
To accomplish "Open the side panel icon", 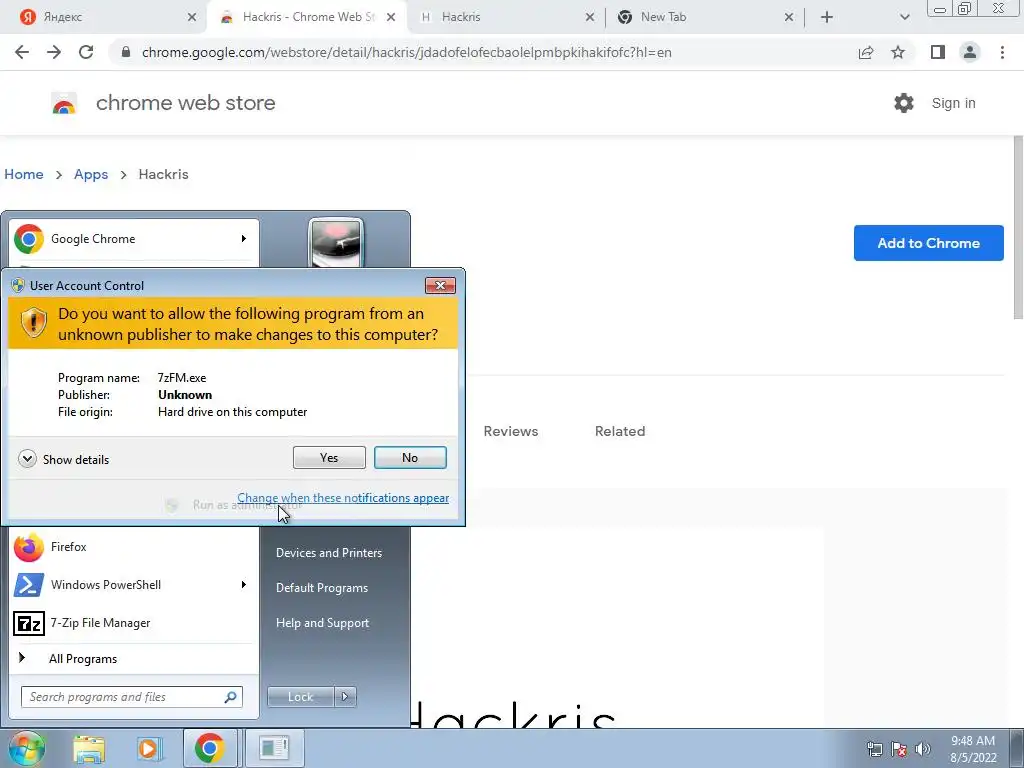I will pos(938,52).
